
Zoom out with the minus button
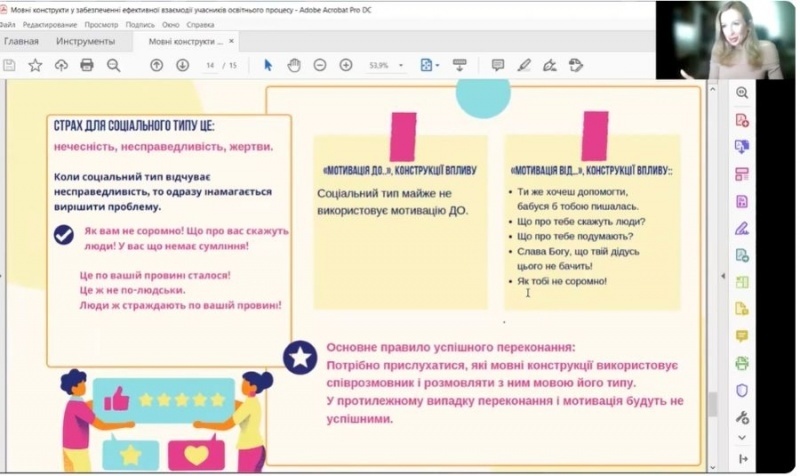320,65
